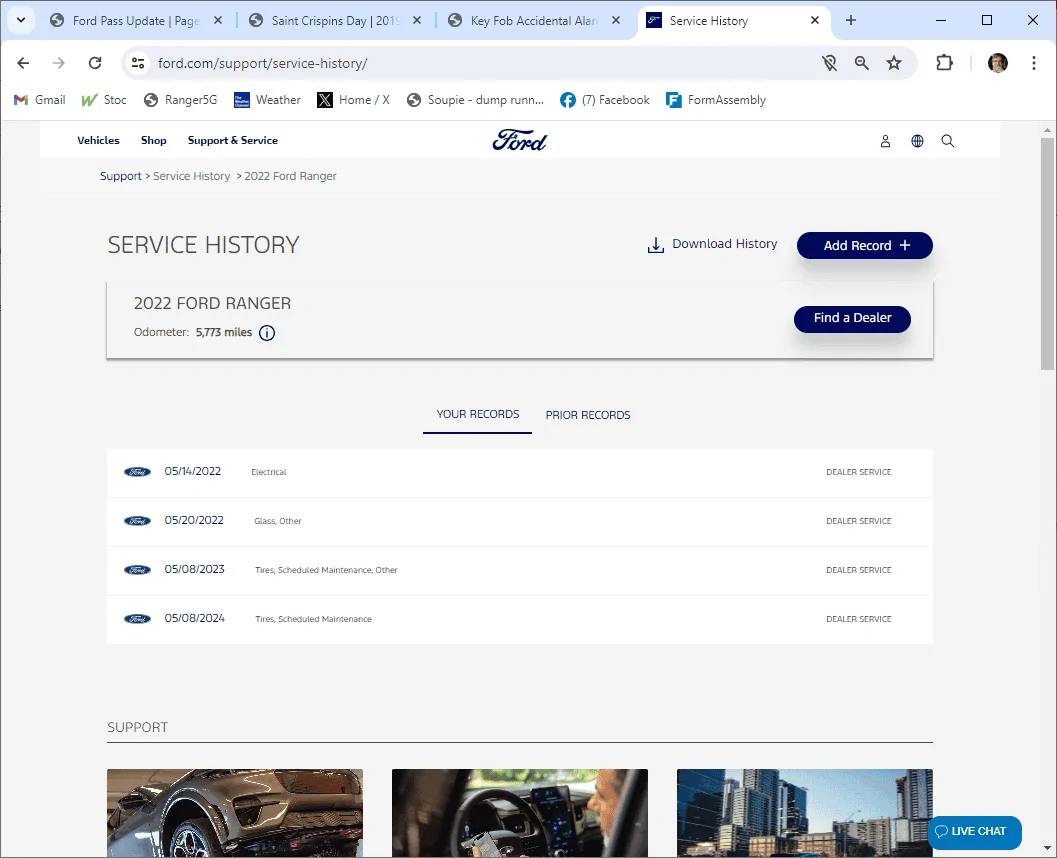Close the Service History browser tab
Image resolution: width=1057 pixels, height=858 pixels.
point(815,21)
